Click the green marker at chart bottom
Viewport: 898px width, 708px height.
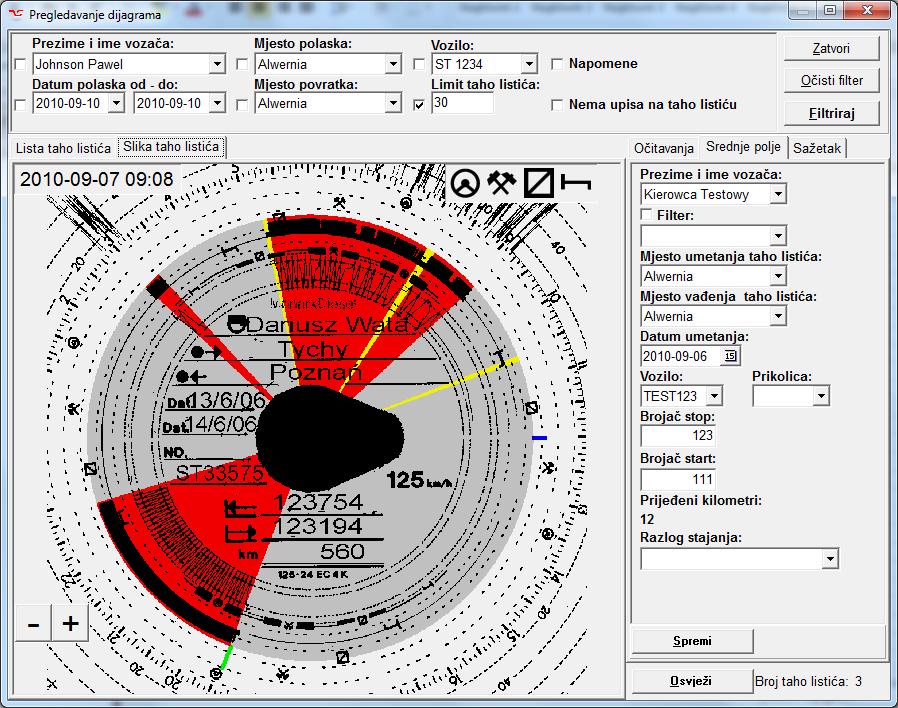click(x=226, y=656)
